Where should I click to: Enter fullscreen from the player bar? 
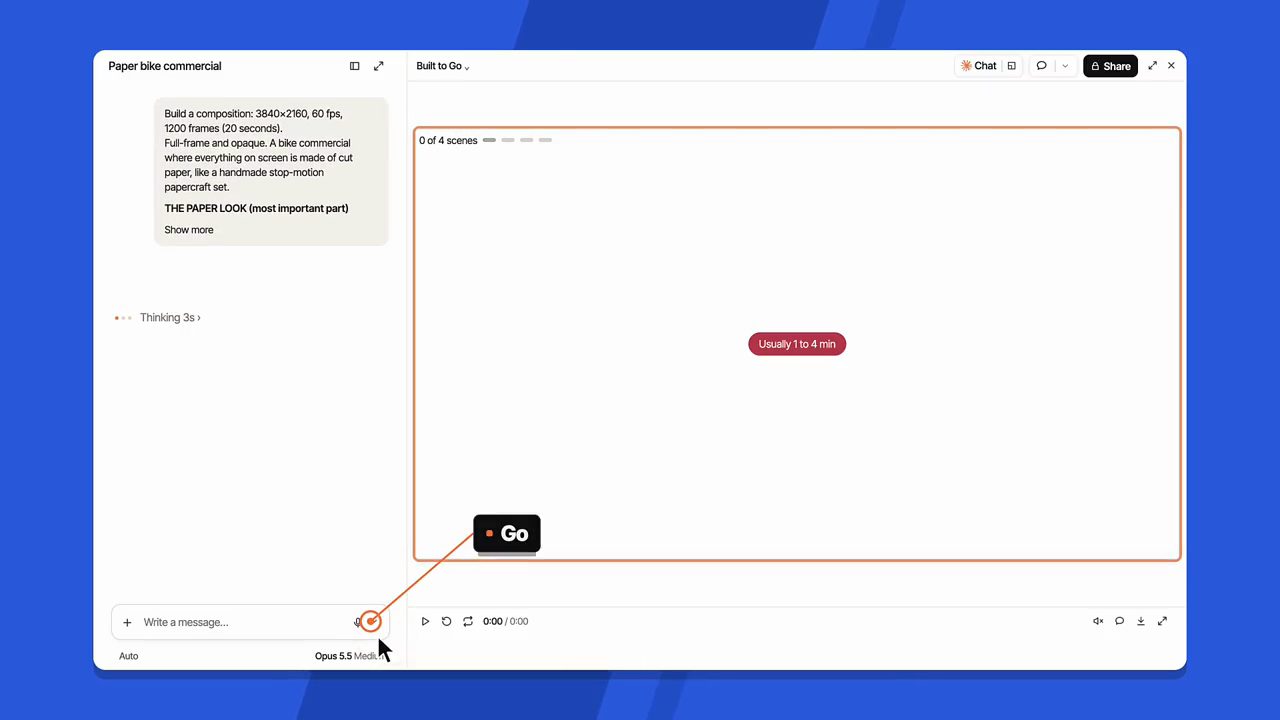point(1162,621)
